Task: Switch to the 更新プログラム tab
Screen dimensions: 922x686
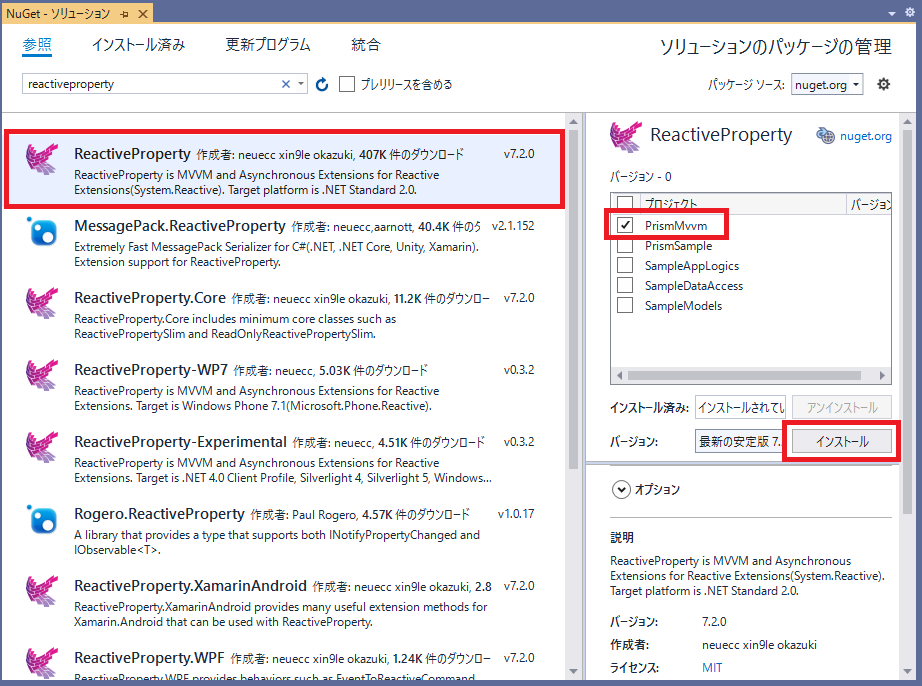Action: point(268,45)
